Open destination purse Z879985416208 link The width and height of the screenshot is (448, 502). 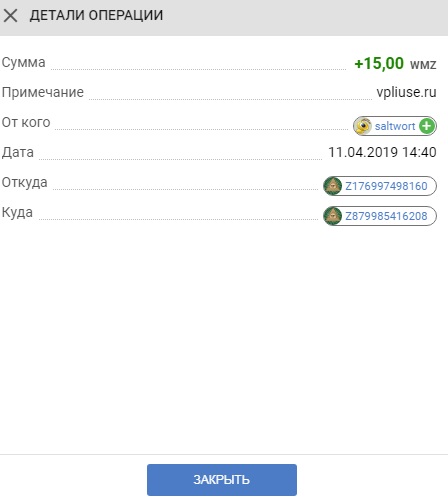coord(386,216)
